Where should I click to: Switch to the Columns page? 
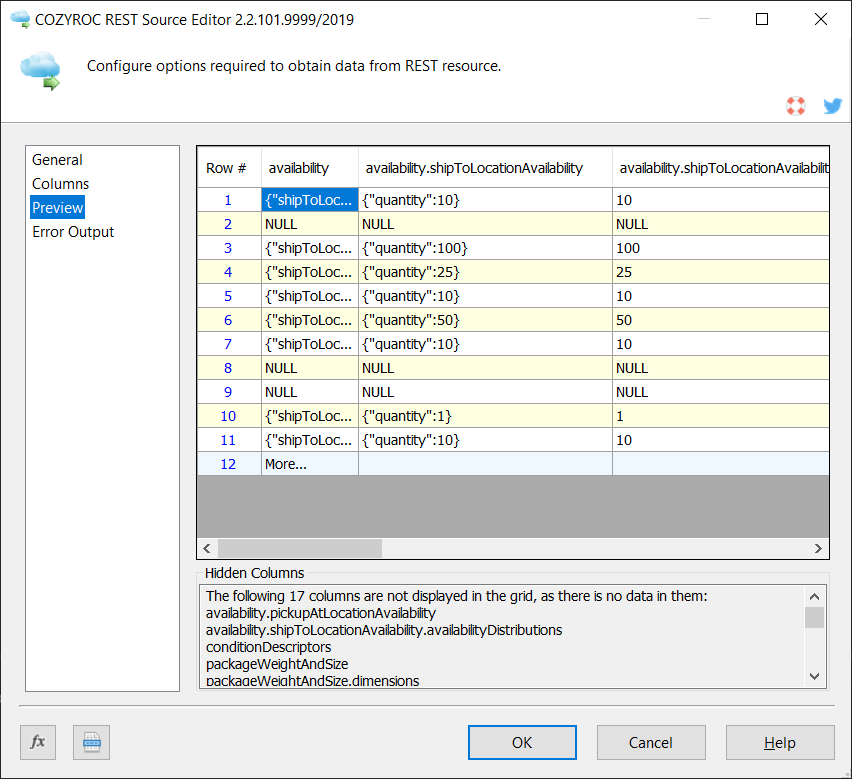point(60,184)
